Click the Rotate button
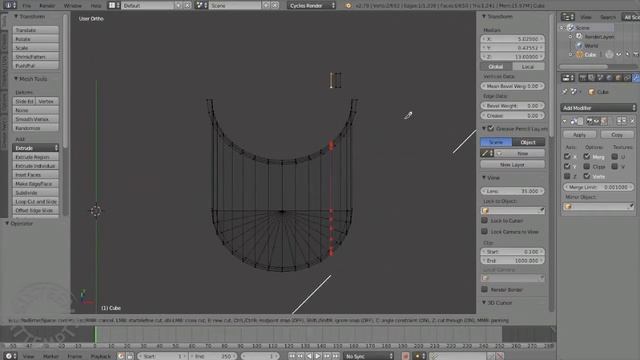Screen dimensions: 640x360 point(36,39)
